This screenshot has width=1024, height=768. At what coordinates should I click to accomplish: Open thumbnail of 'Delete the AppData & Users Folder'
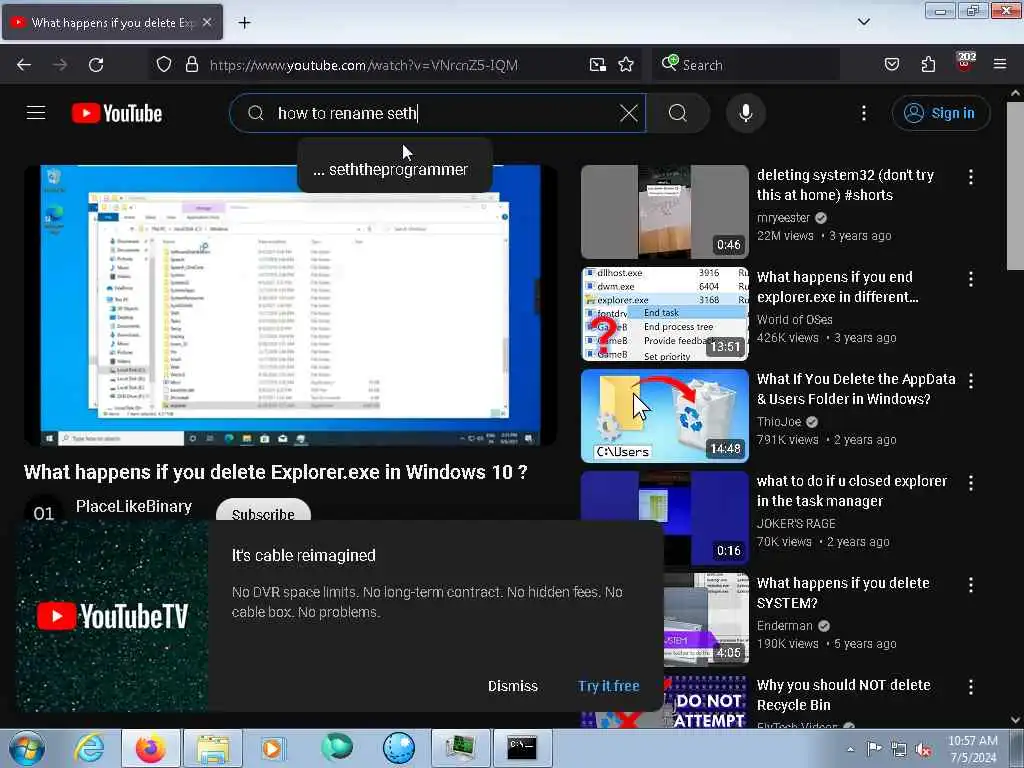click(664, 415)
